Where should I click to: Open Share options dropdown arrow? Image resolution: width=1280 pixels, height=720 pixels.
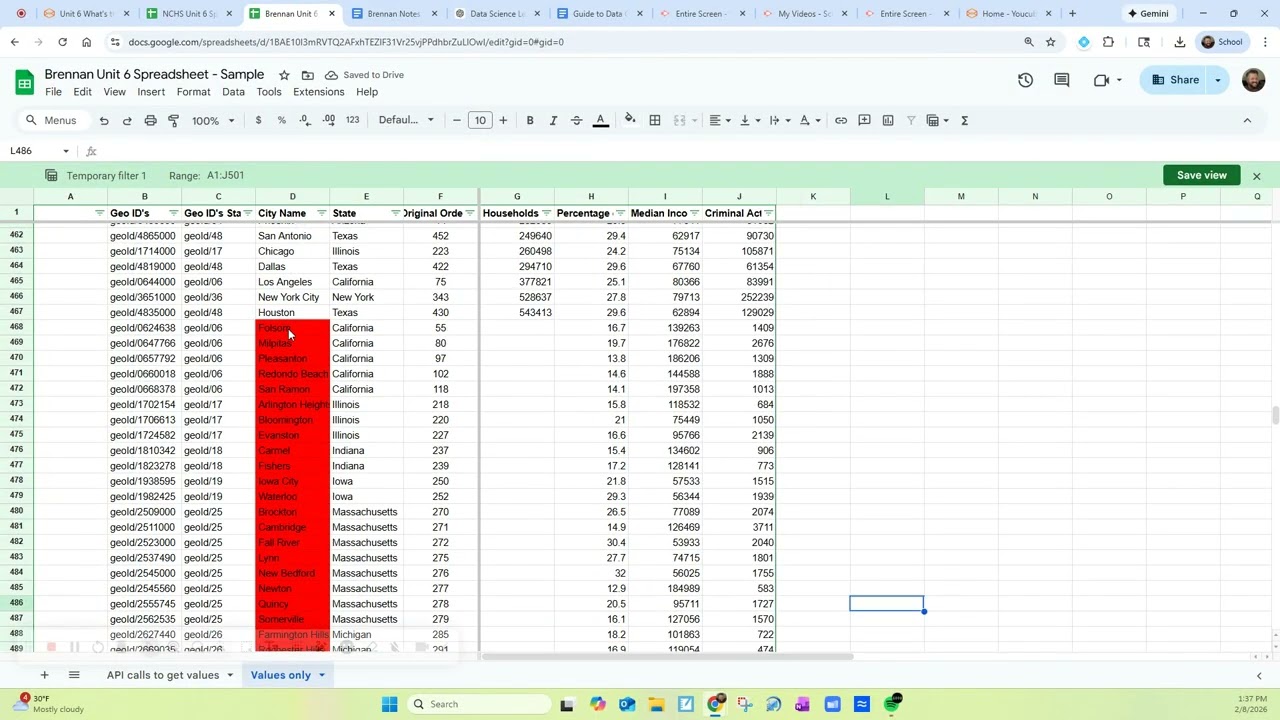pos(1217,80)
